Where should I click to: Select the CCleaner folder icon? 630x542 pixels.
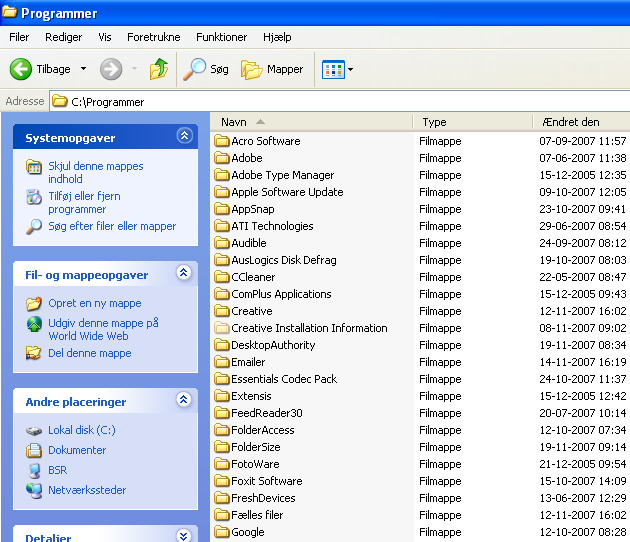[x=221, y=277]
